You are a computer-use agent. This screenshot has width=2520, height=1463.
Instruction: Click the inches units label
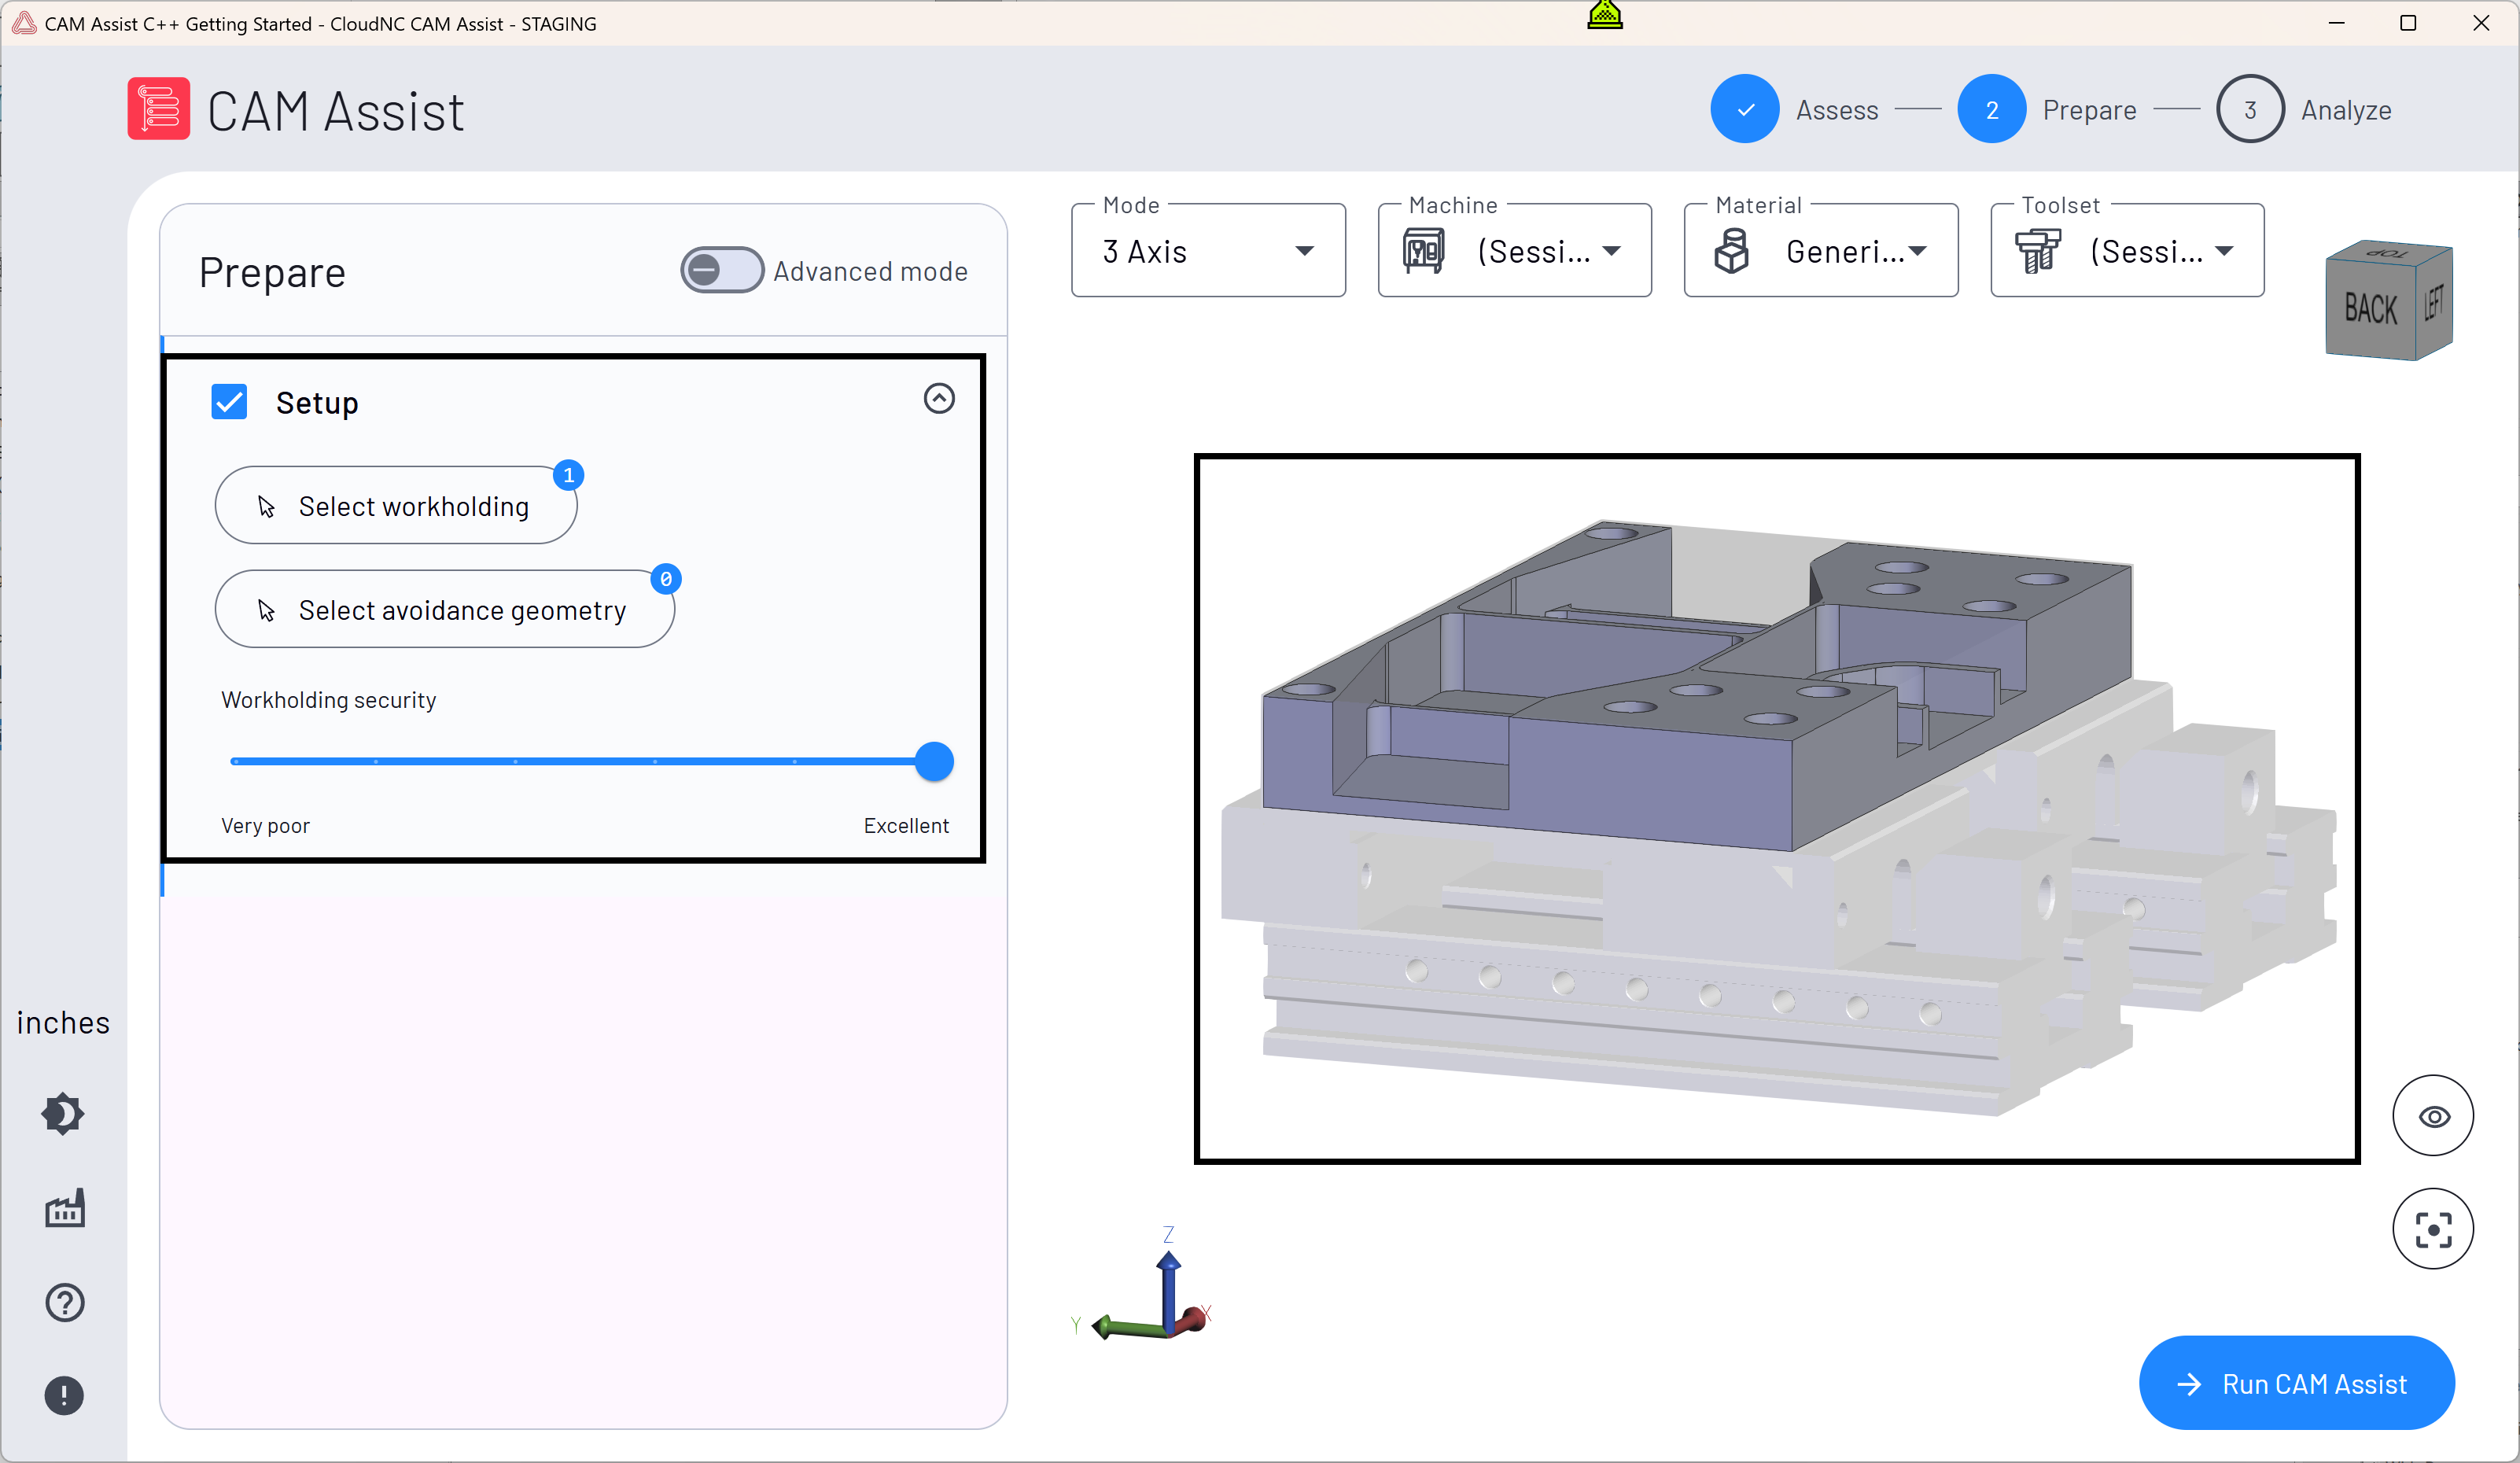pyautogui.click(x=63, y=1023)
